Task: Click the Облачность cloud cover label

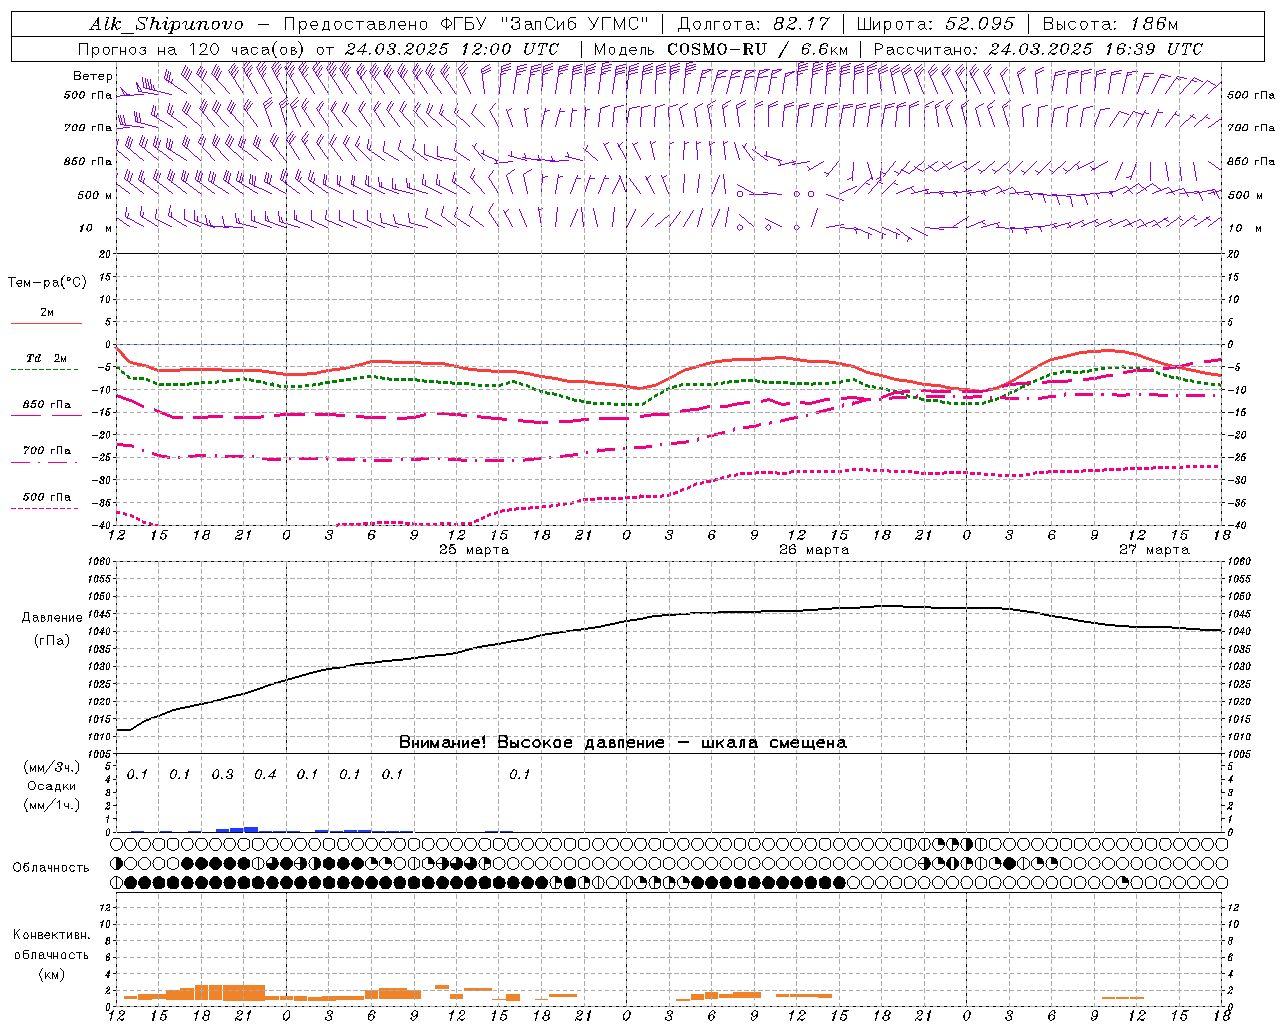Action: tap(51, 867)
